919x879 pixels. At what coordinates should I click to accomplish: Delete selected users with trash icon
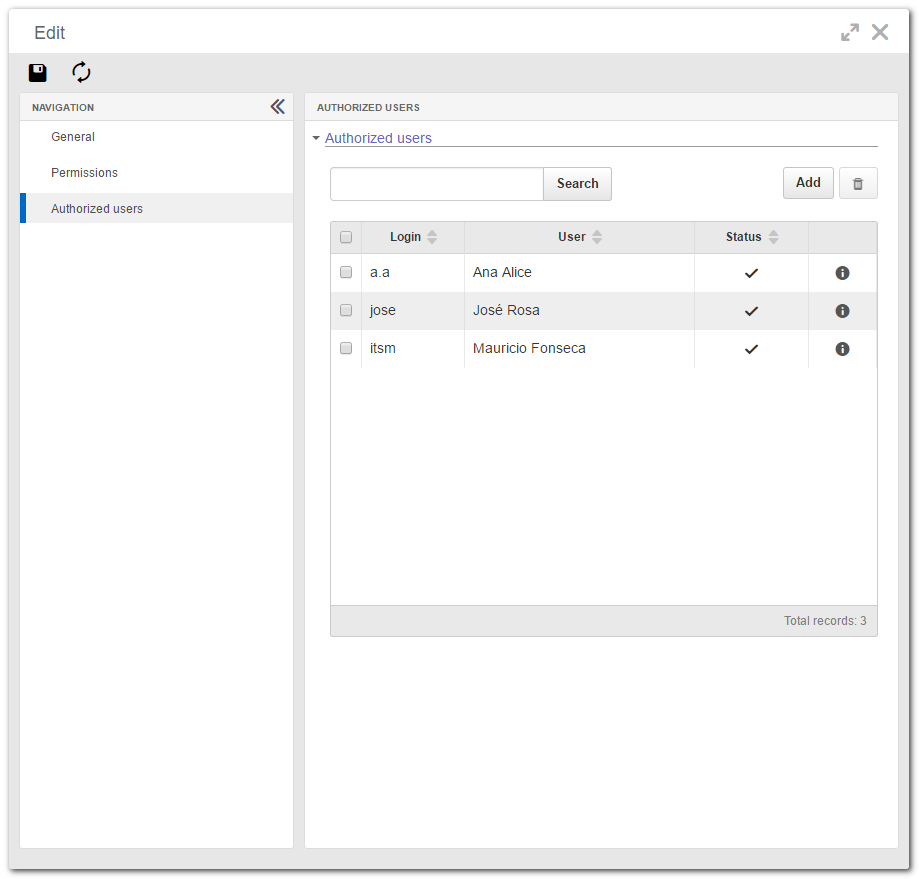tap(858, 183)
